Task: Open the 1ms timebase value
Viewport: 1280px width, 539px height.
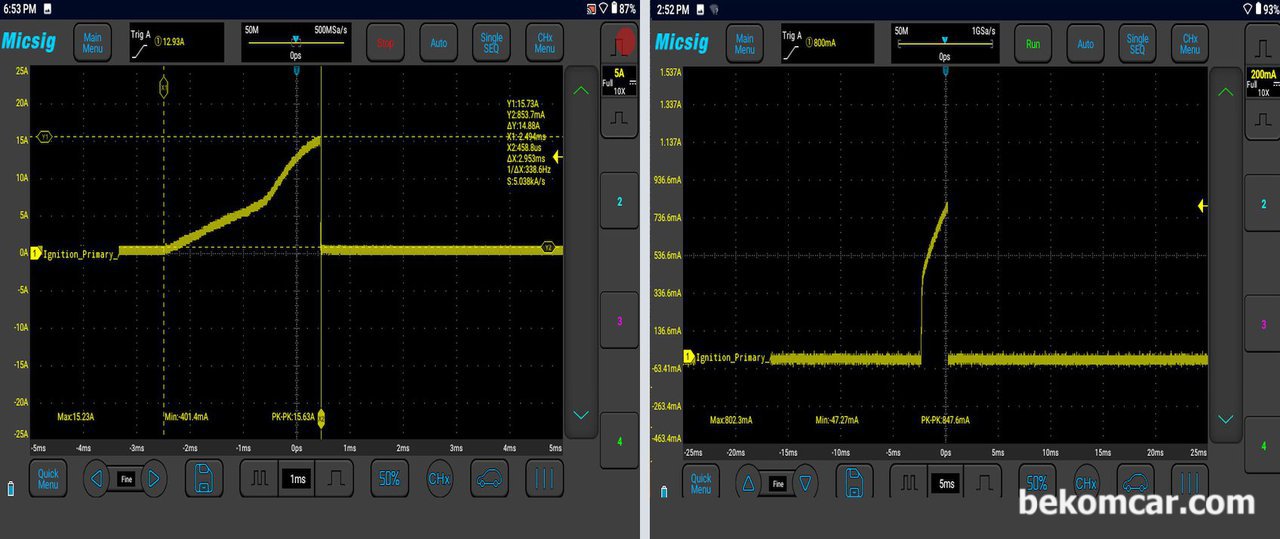Action: click(297, 479)
